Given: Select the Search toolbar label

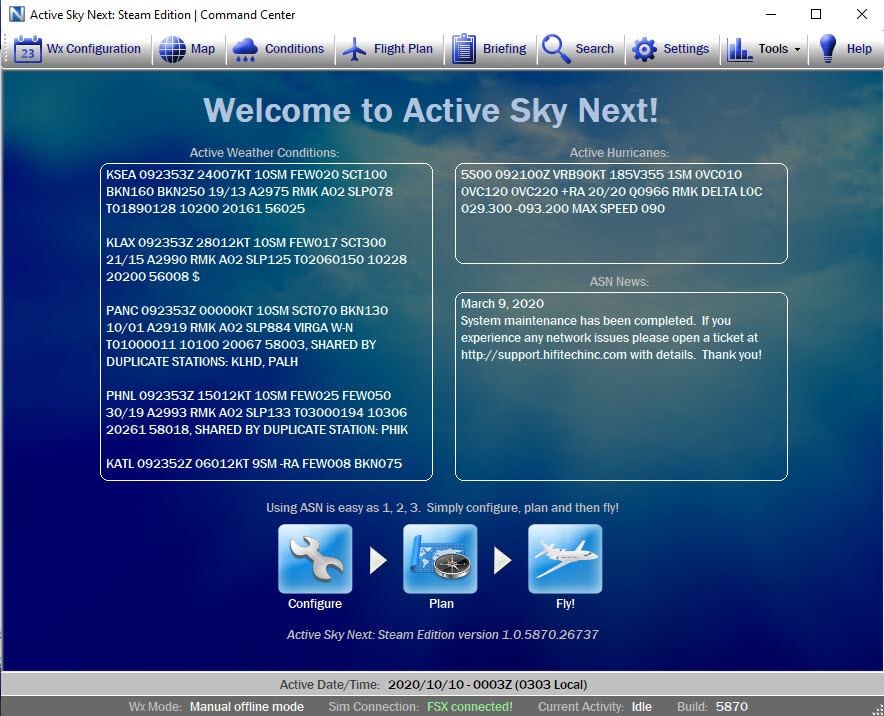Looking at the screenshot, I should click(594, 48).
